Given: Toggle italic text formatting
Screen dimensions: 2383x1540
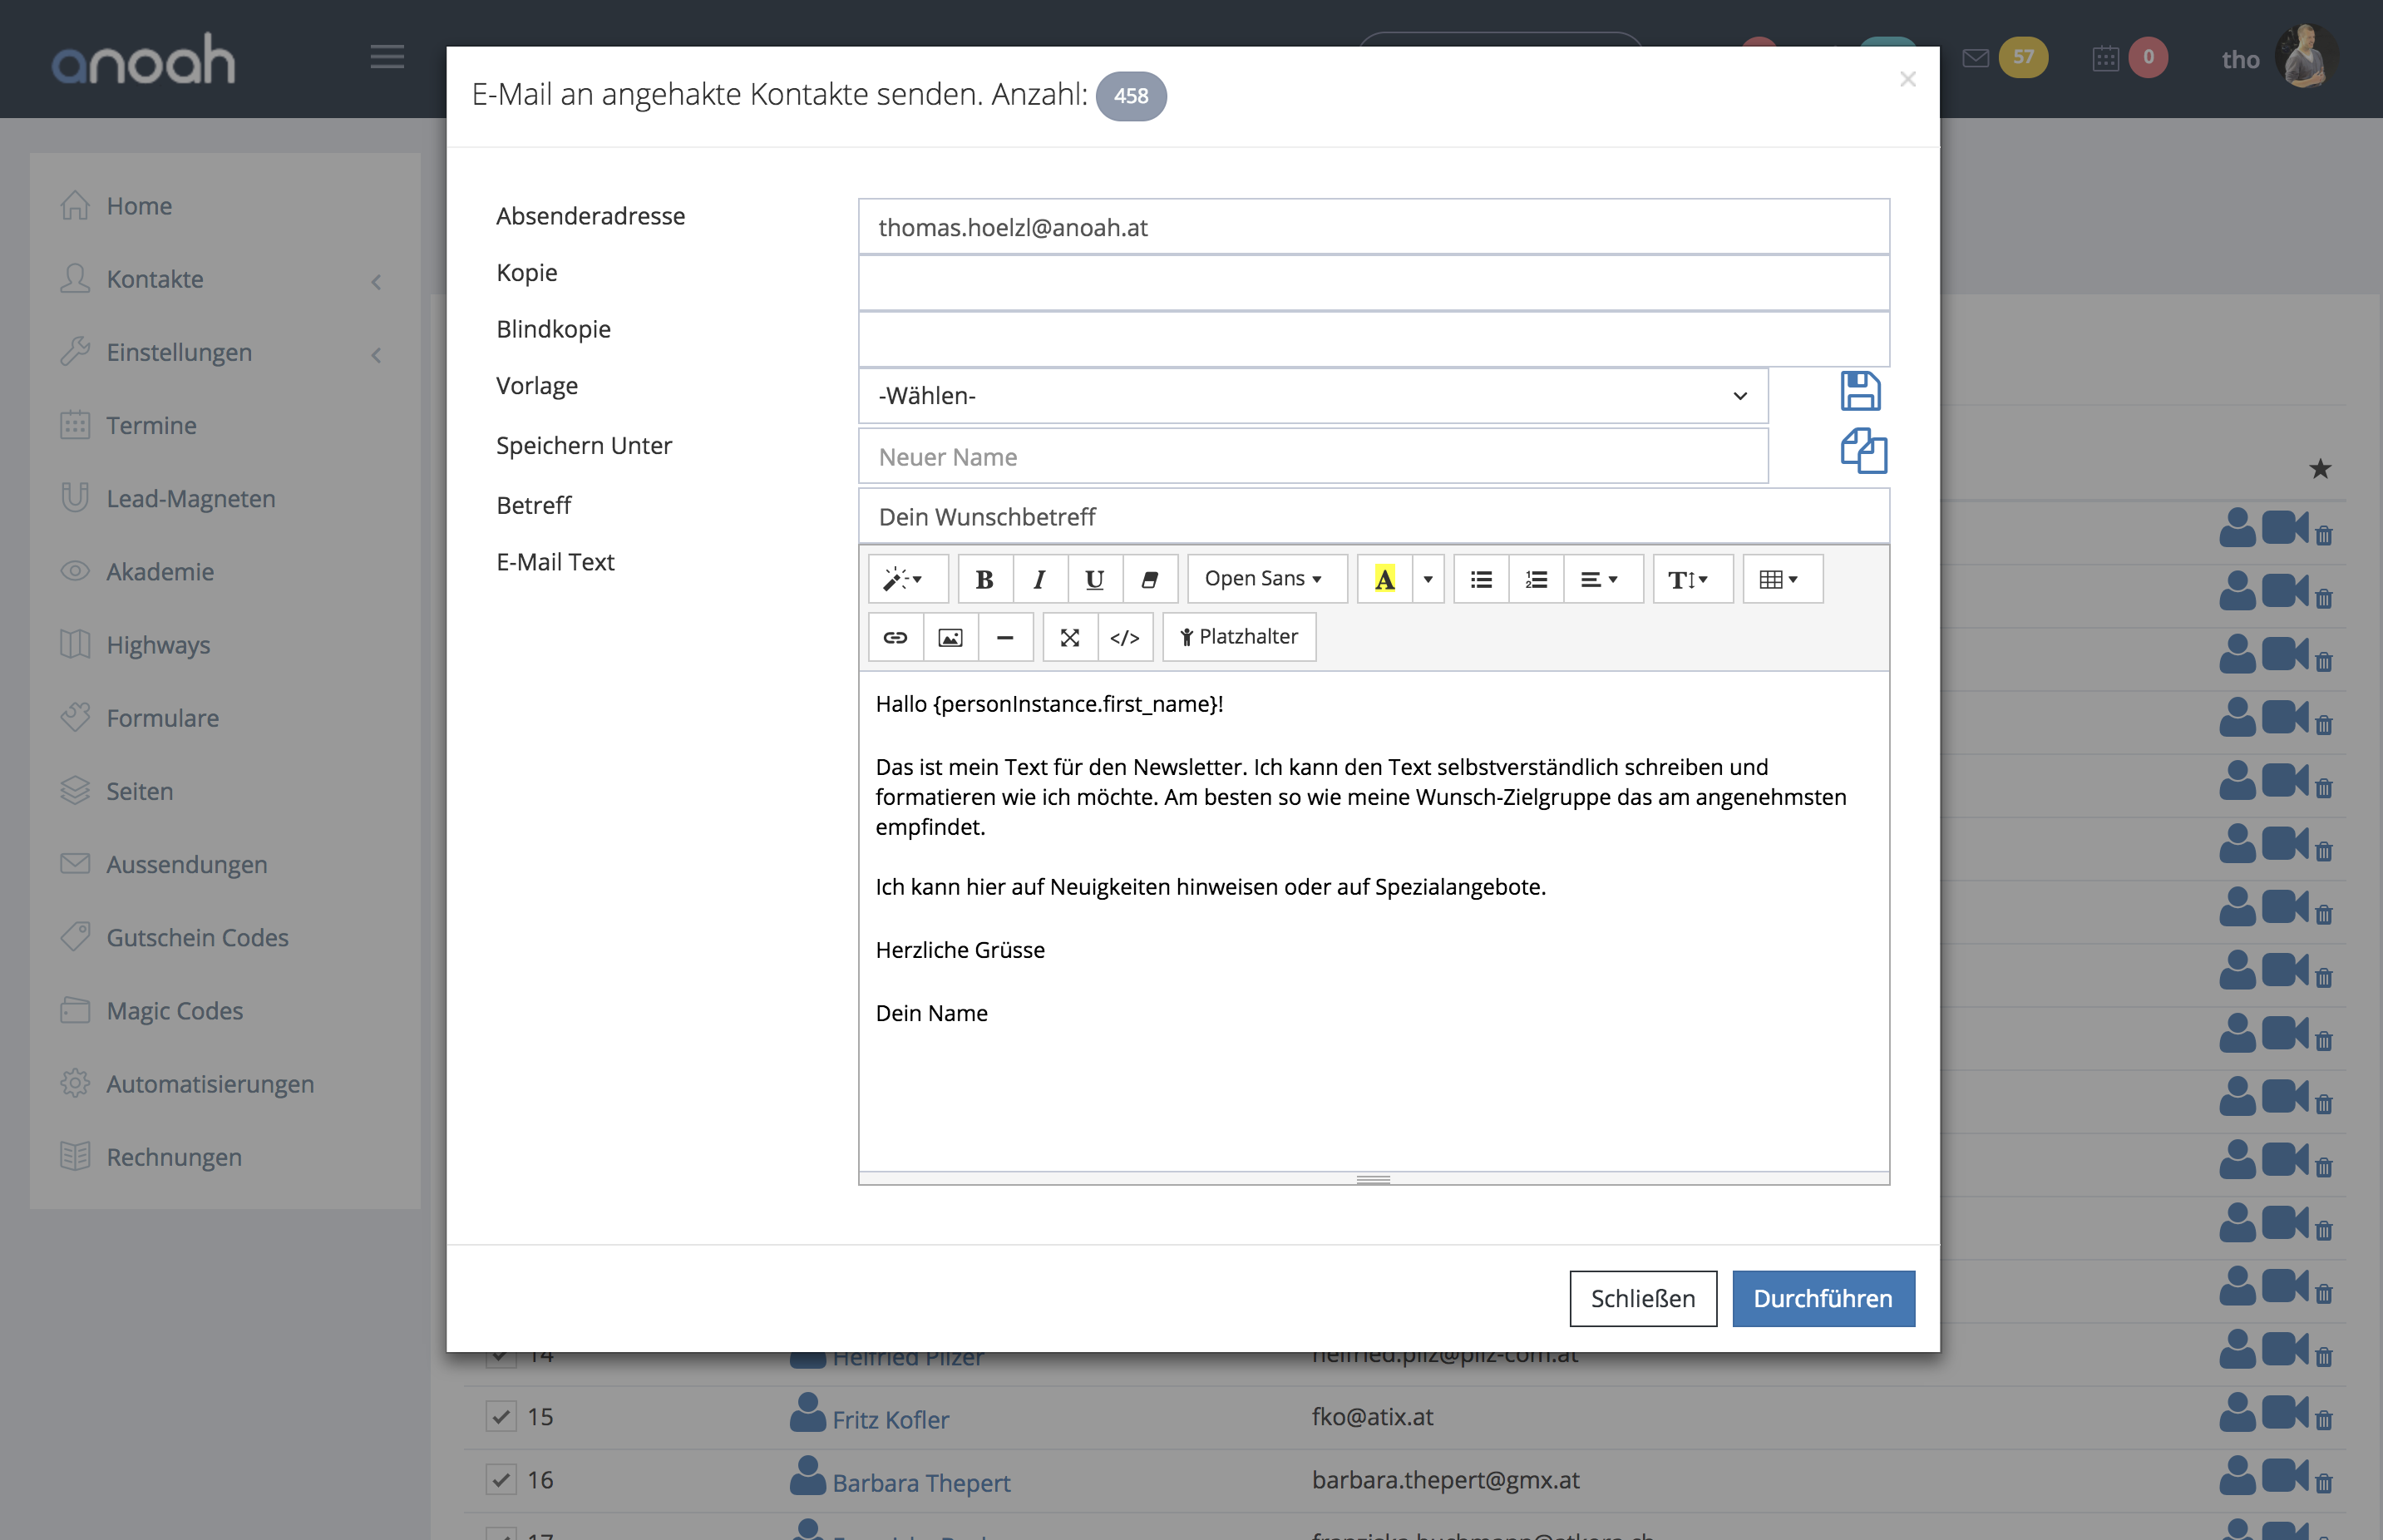Looking at the screenshot, I should click(x=1039, y=579).
